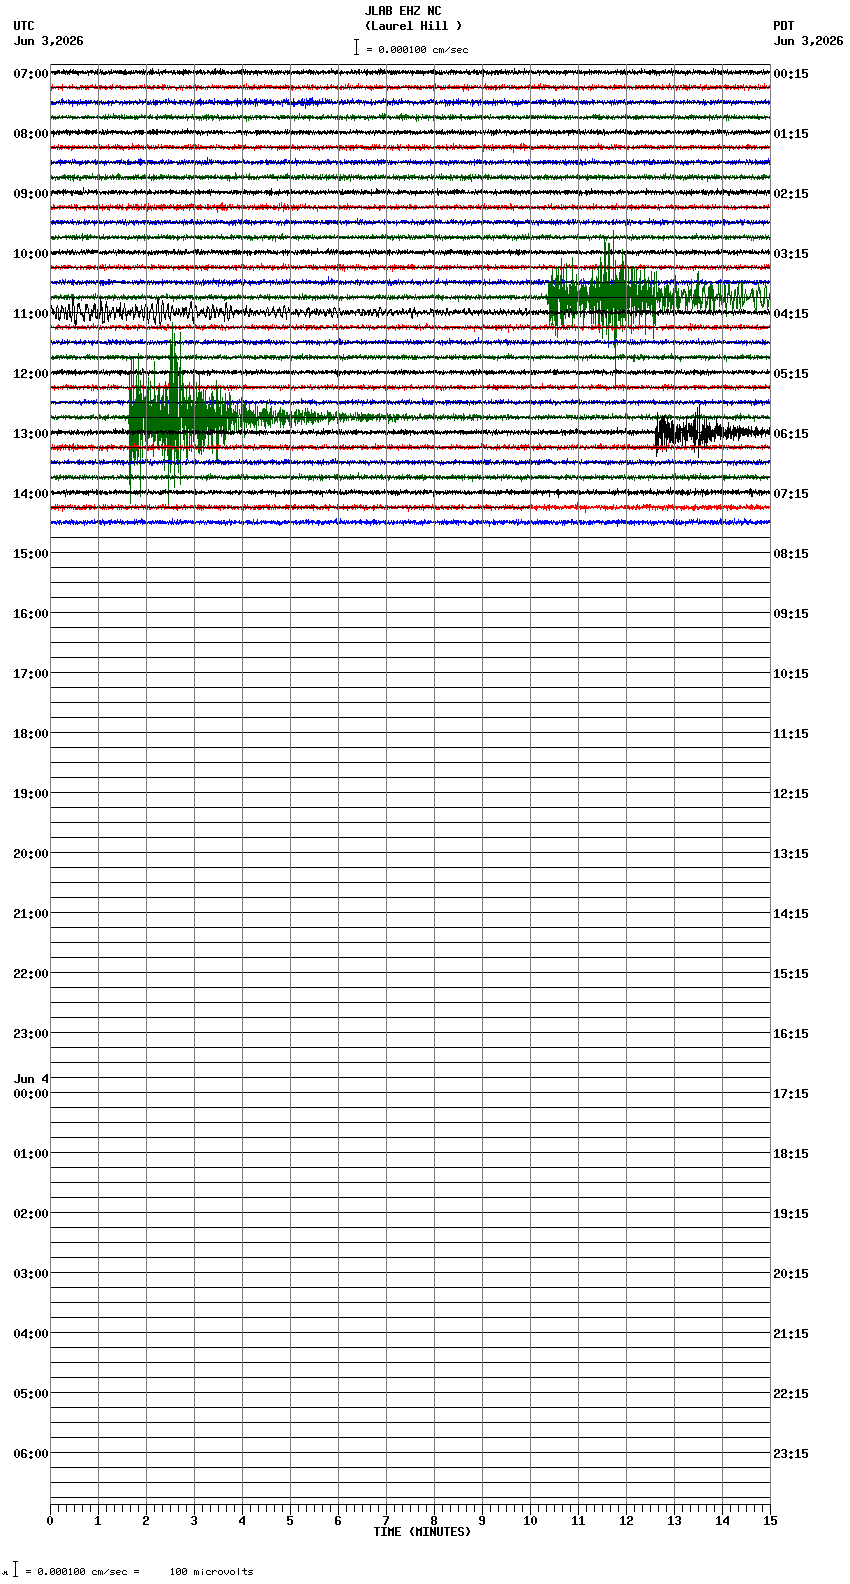The height and width of the screenshot is (1584, 850).
Task: Click the 10:00 UTC time label
Action: [x=31, y=254]
